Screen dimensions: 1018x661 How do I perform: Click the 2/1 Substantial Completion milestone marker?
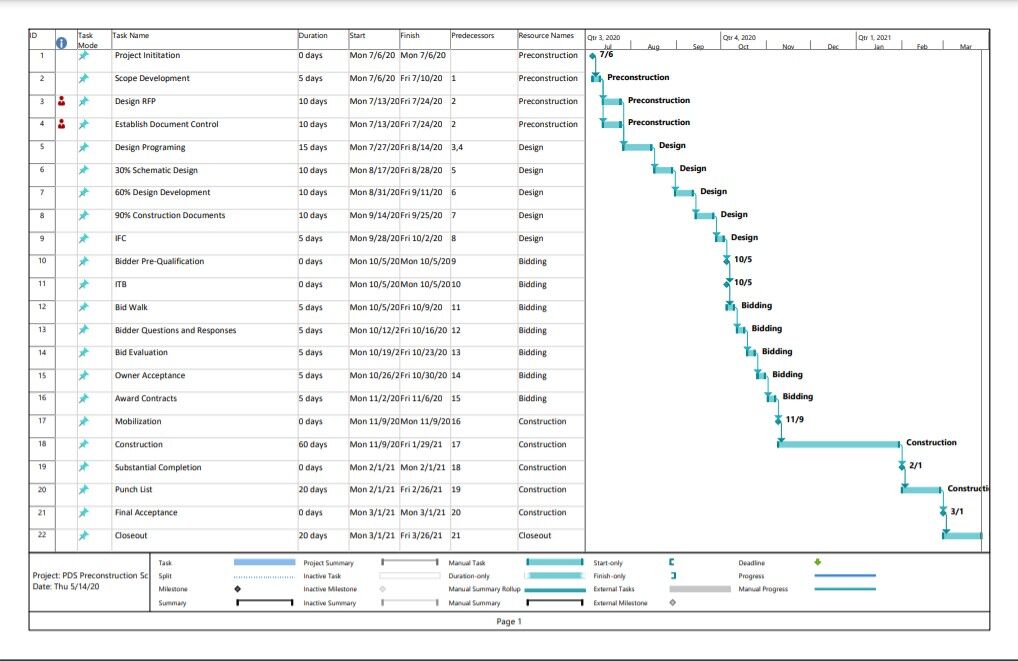tap(902, 466)
